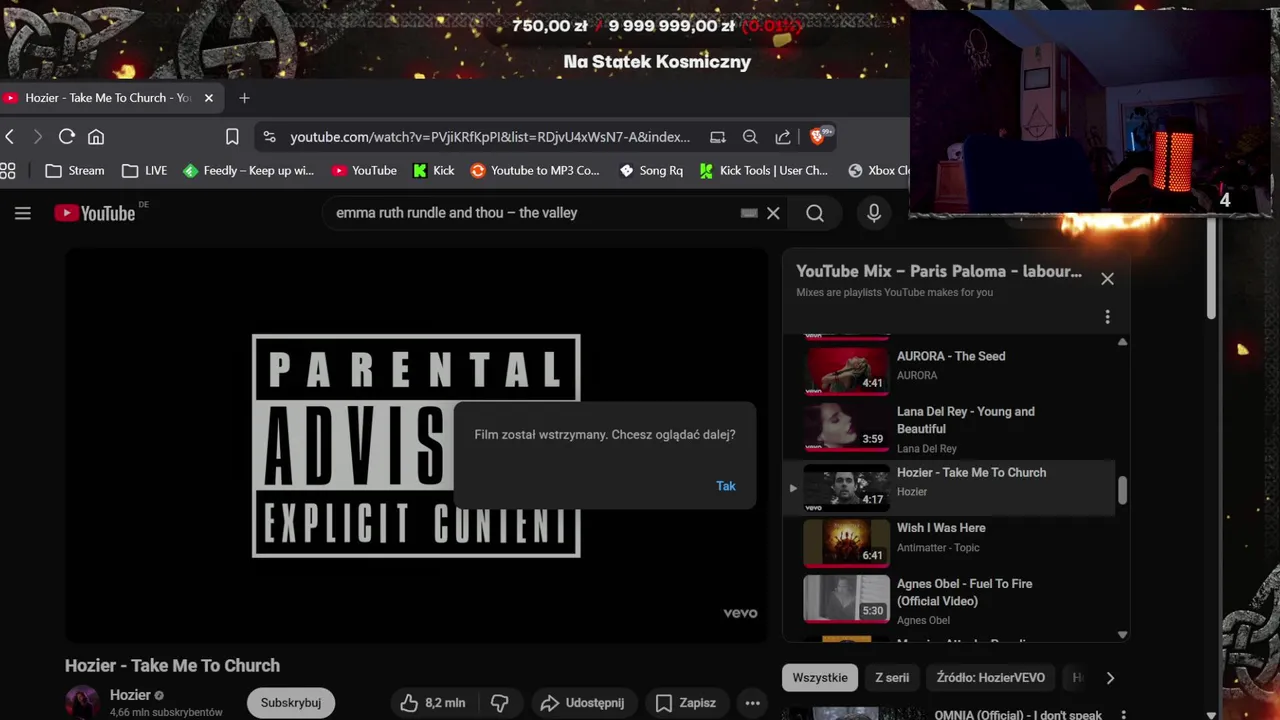Image resolution: width=1280 pixels, height=720 pixels.
Task: Show more filter chips with the right arrow
Action: click(1110, 678)
